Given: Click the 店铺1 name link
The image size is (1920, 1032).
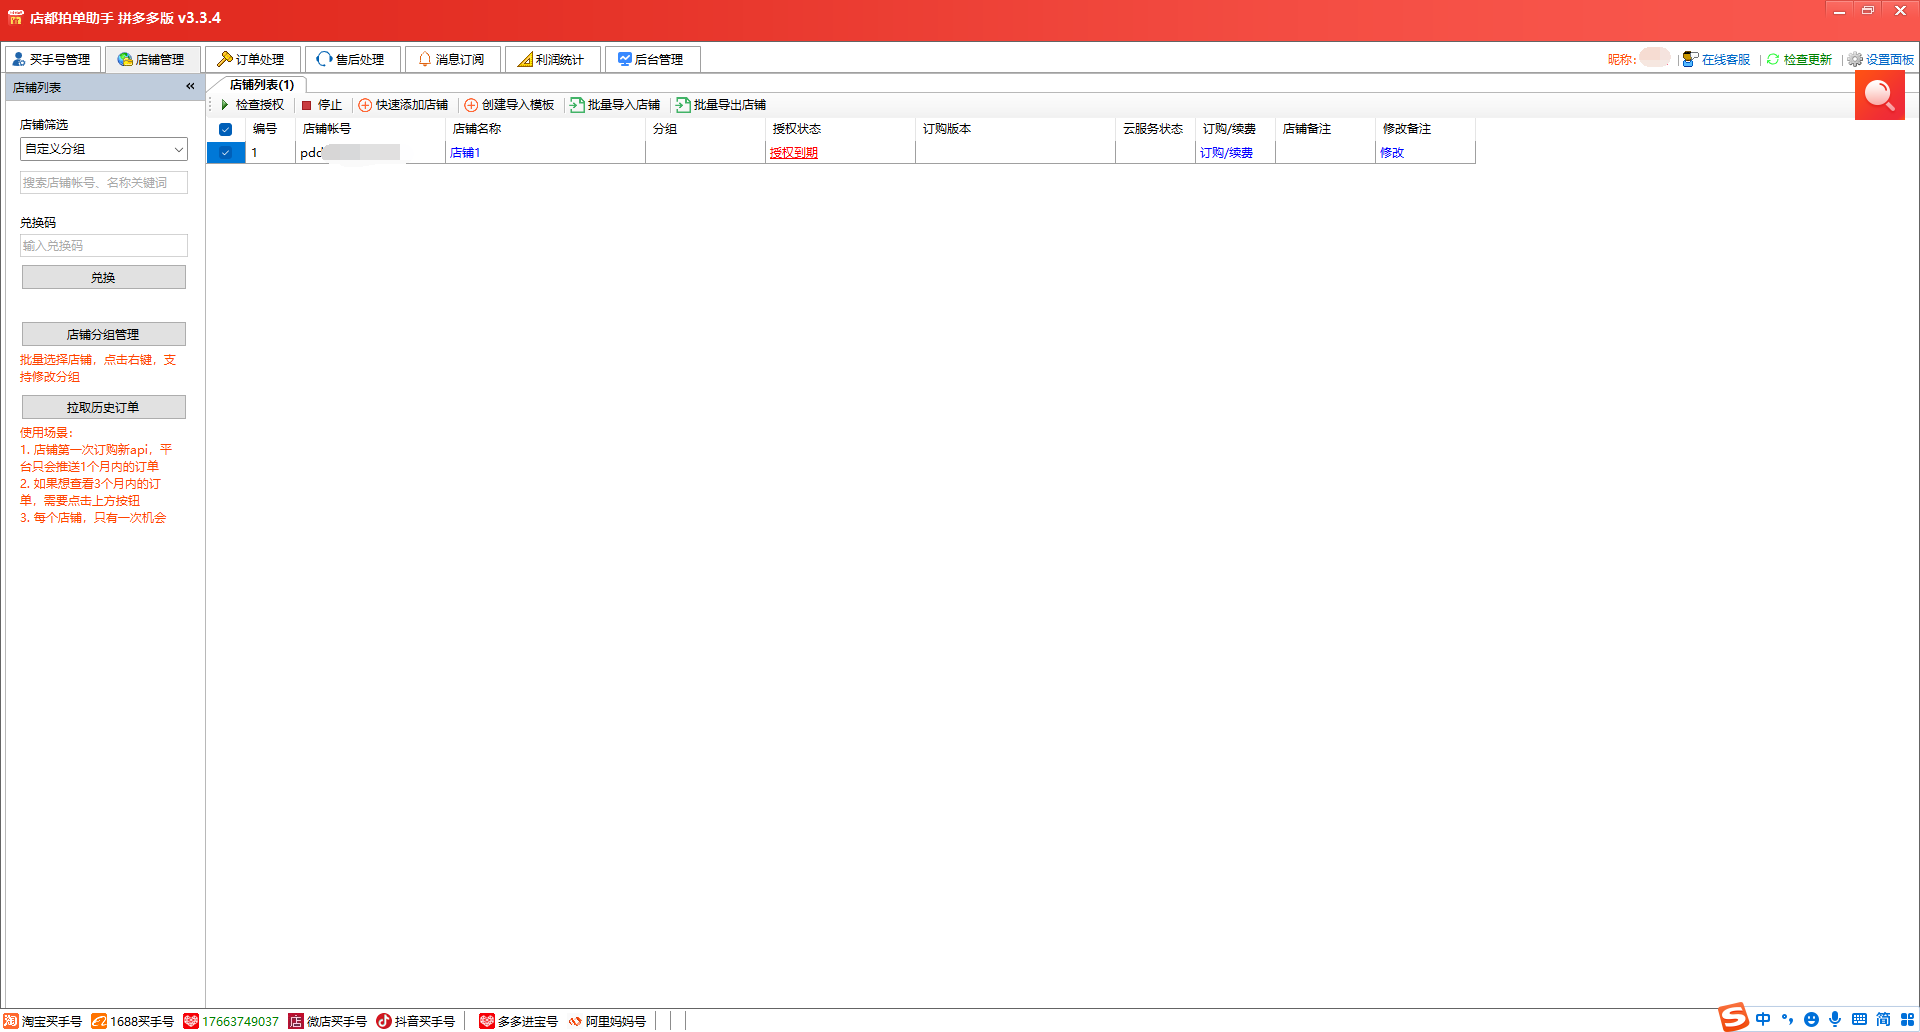Looking at the screenshot, I should coord(465,153).
